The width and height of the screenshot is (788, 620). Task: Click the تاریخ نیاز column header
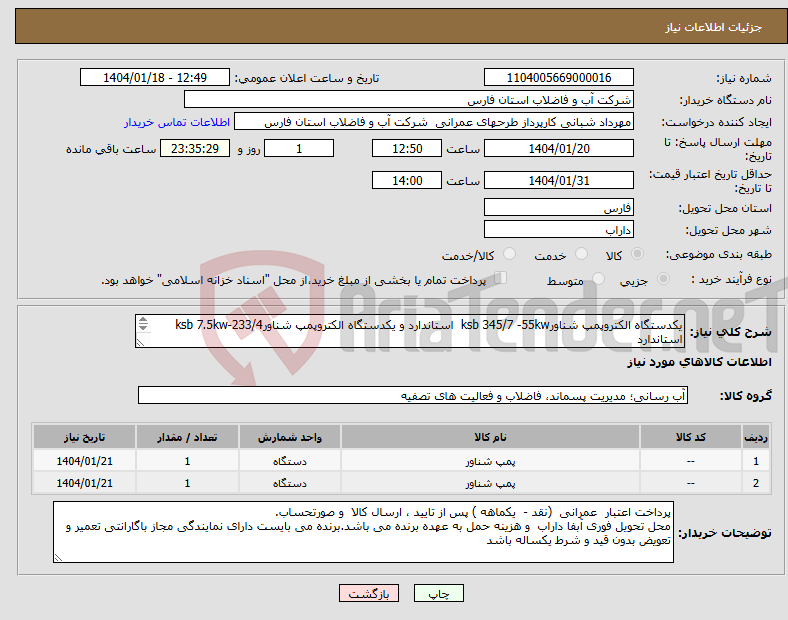coord(84,437)
